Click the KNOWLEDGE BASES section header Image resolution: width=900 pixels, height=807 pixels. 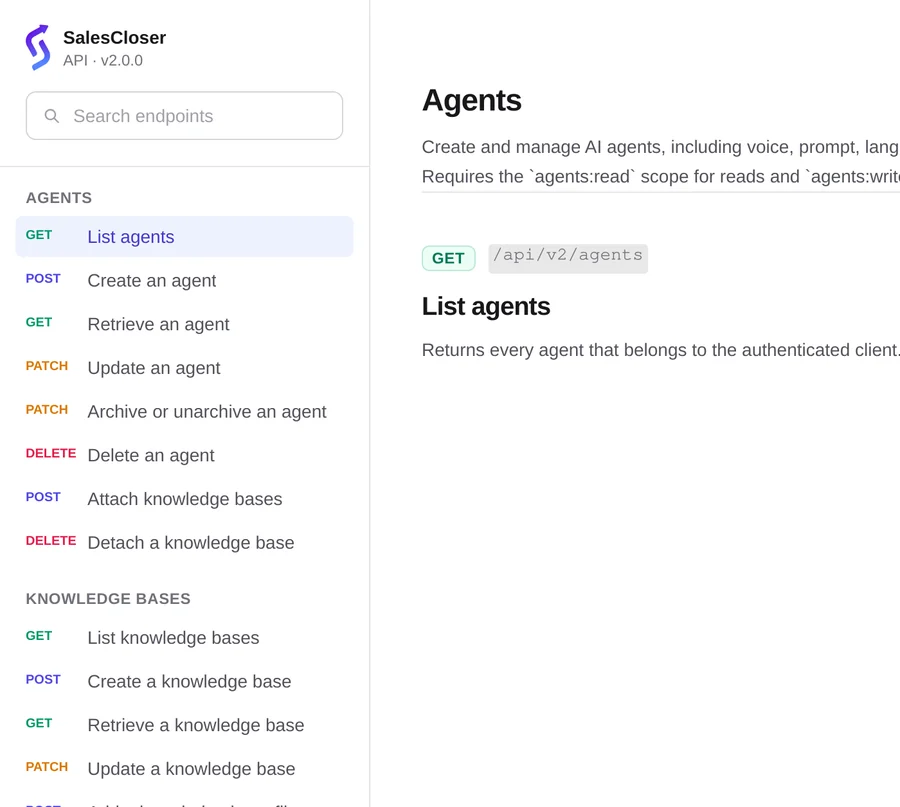pyautogui.click(x=108, y=598)
